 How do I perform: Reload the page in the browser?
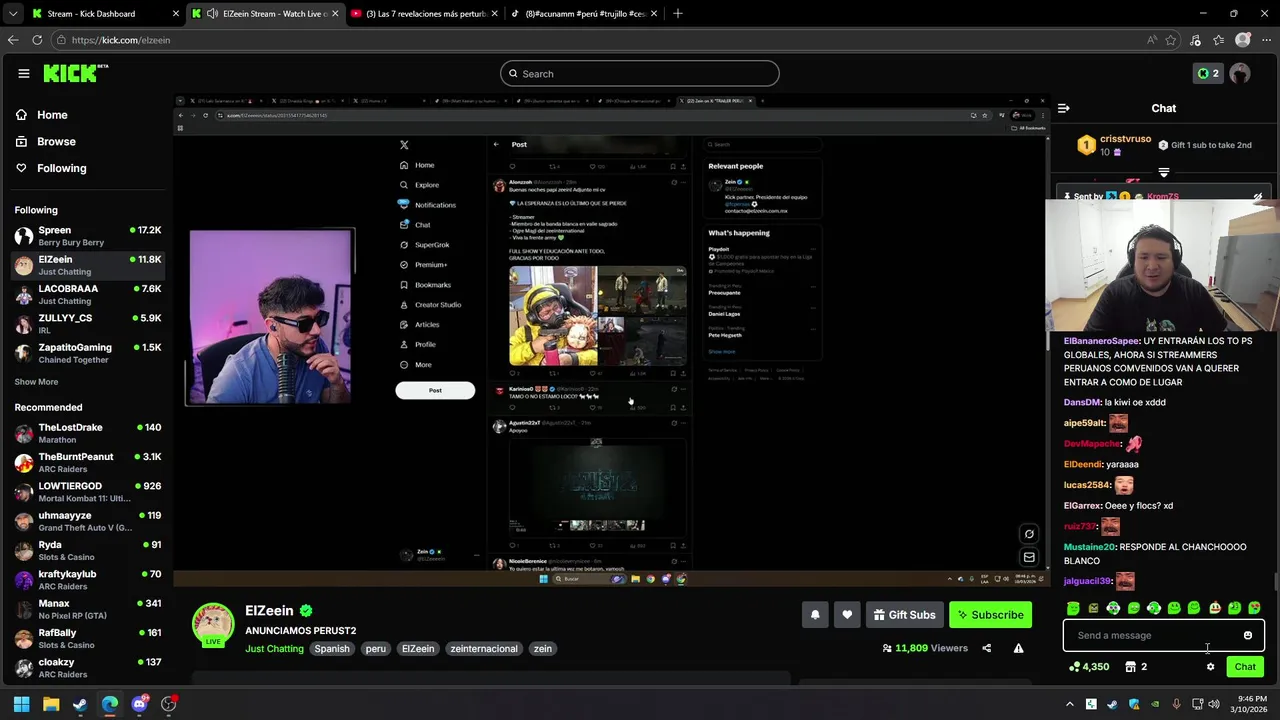[x=37, y=40]
